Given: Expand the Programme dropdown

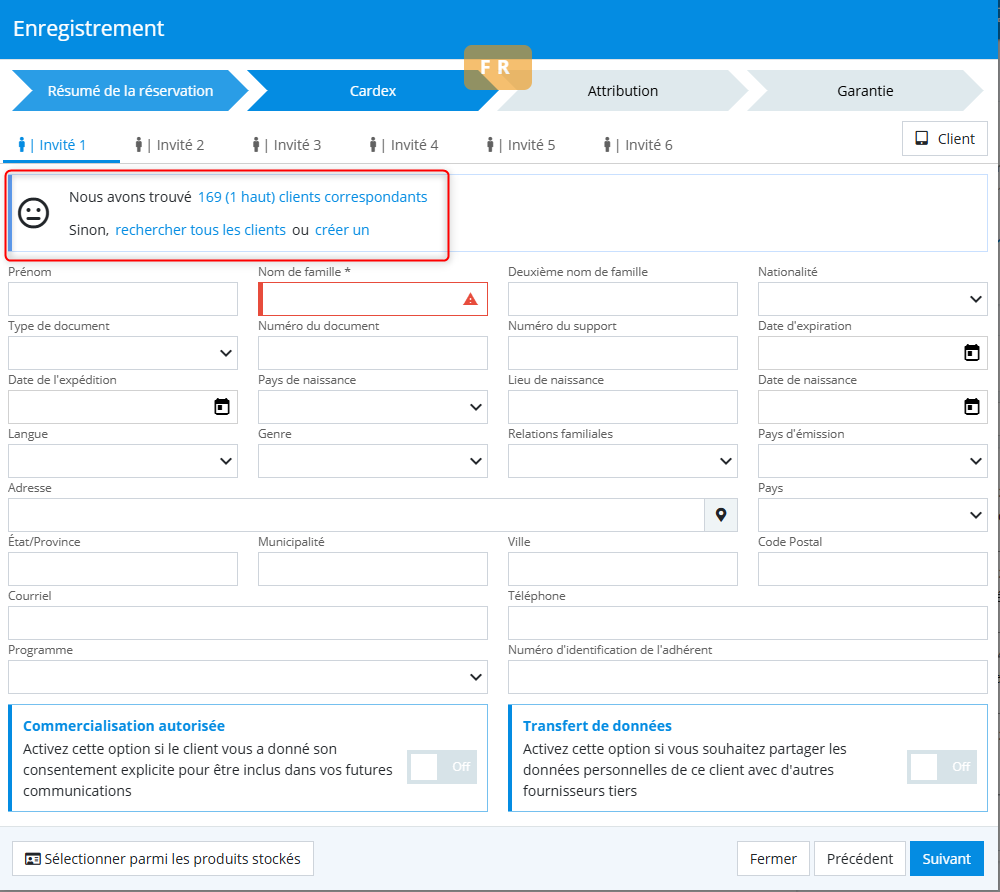Looking at the screenshot, I should pyautogui.click(x=247, y=677).
